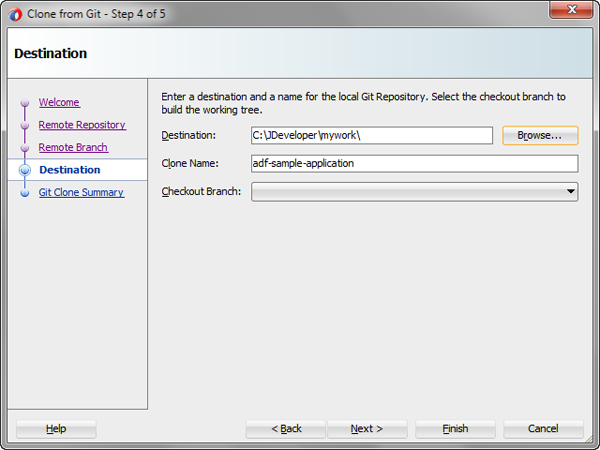Expand the Checkout Branch dropdown arrow
Image resolution: width=600 pixels, height=450 pixels.
[x=570, y=191]
